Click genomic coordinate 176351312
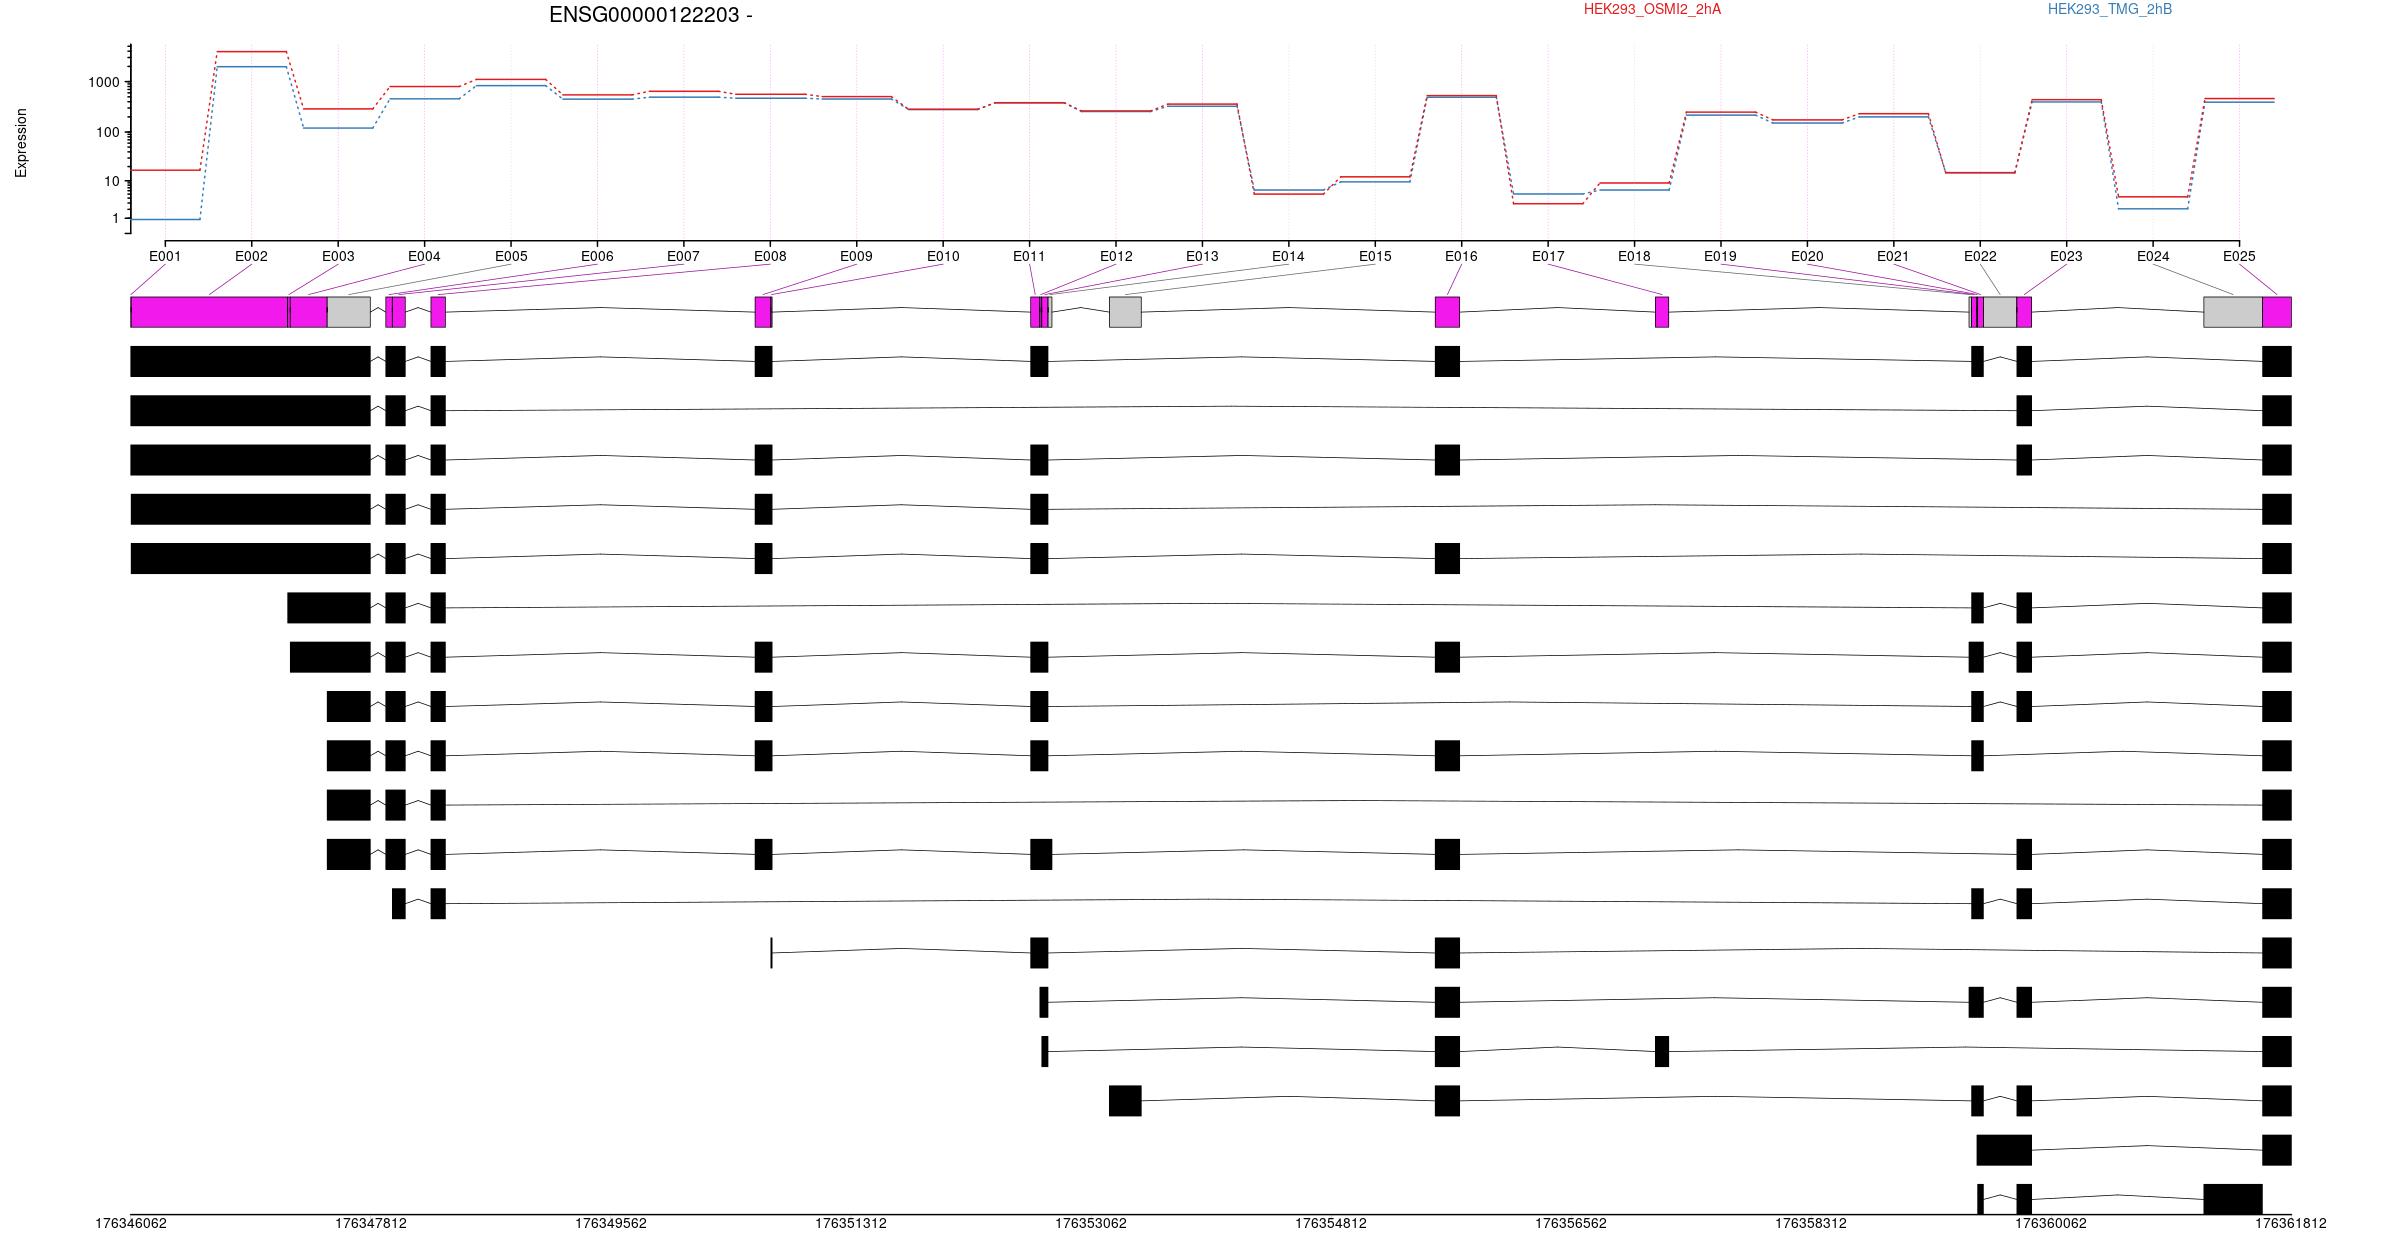This screenshot has height=1239, width=2400. pos(851,1224)
